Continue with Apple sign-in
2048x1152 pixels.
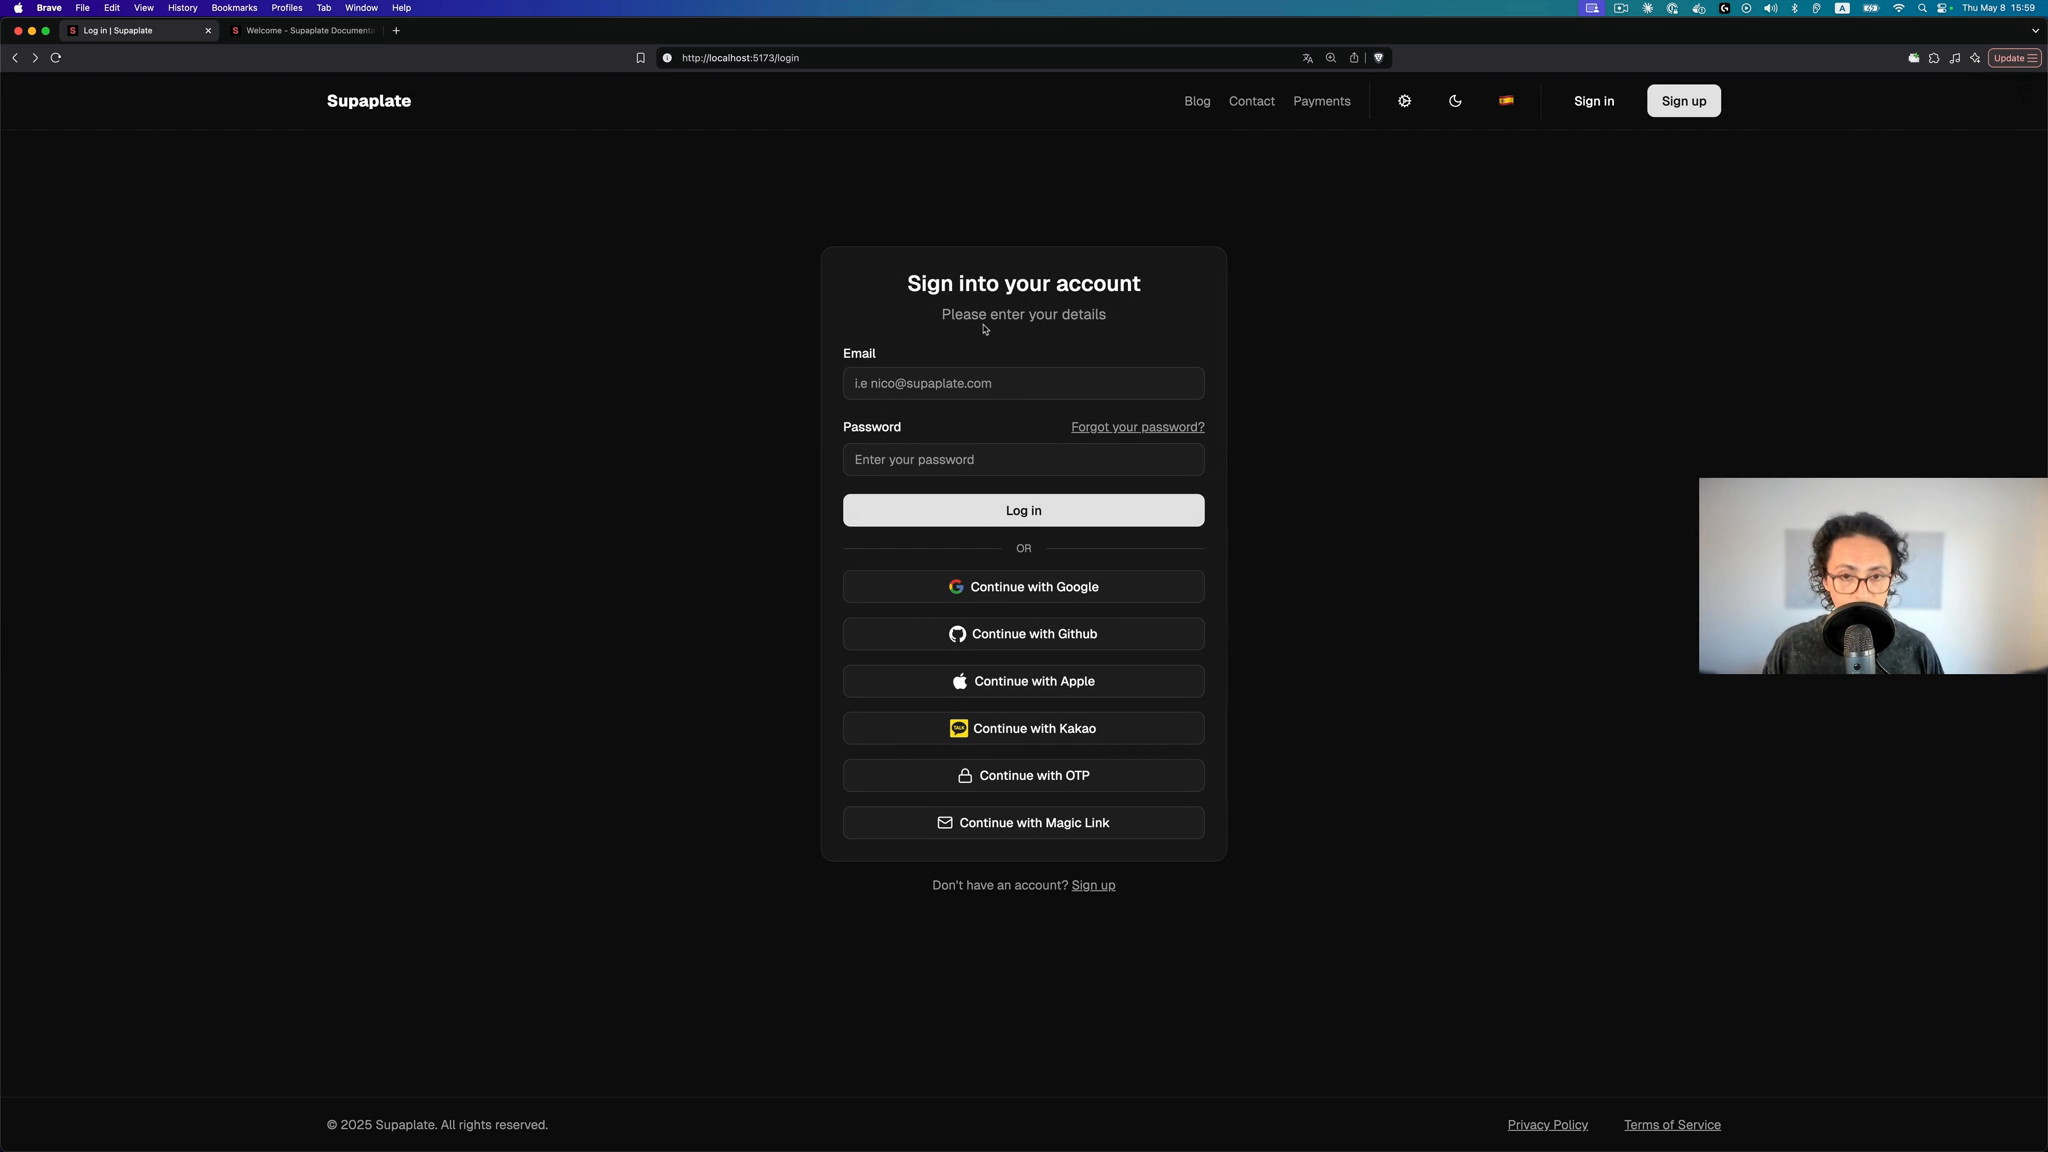point(1023,681)
